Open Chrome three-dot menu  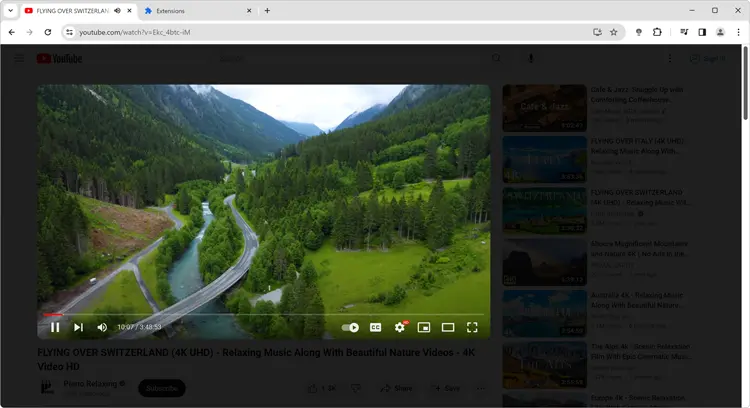pos(739,32)
